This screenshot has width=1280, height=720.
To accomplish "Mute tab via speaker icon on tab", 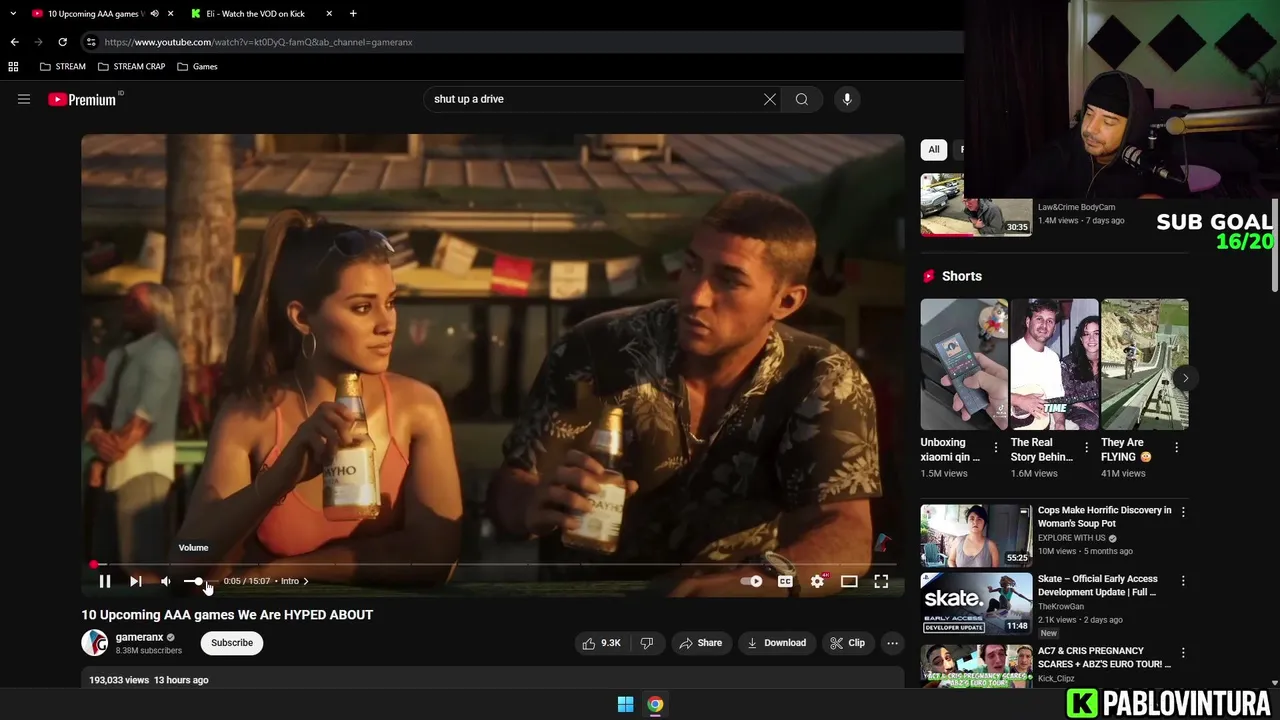I will pyautogui.click(x=154, y=14).
